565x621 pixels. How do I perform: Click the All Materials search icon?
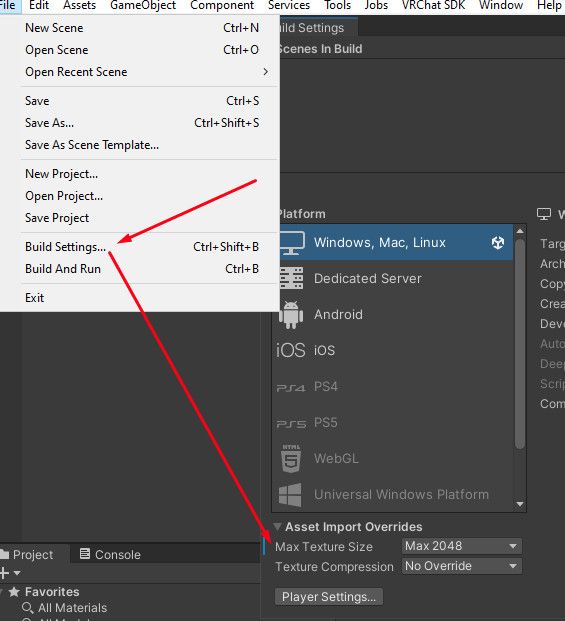point(27,608)
